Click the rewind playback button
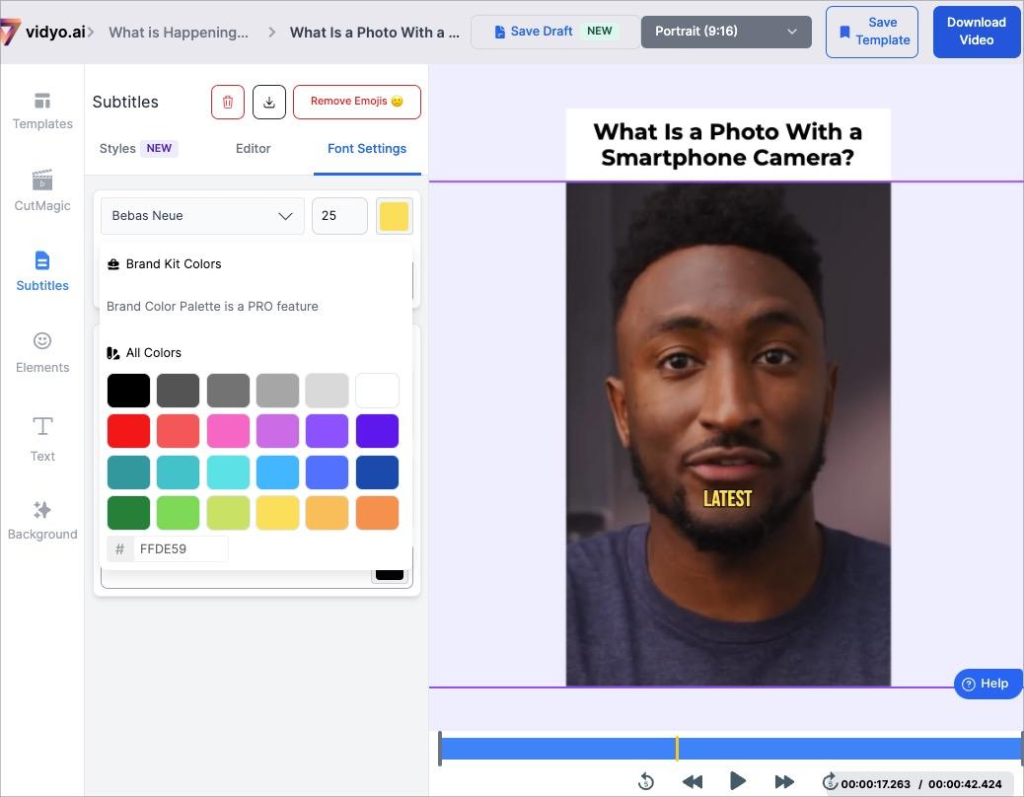 691,781
